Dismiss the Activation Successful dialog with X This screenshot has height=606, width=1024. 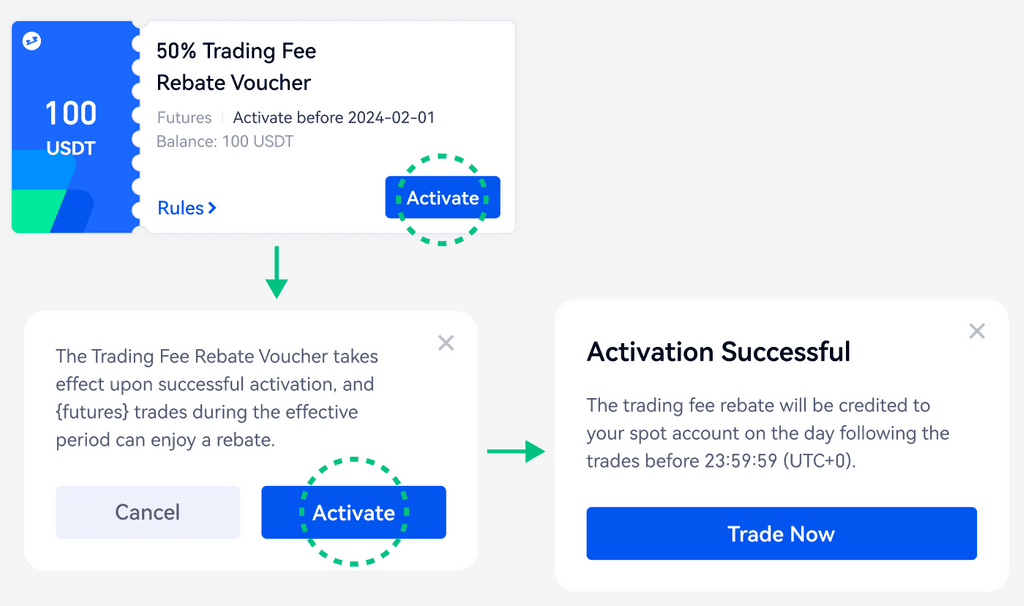click(977, 331)
